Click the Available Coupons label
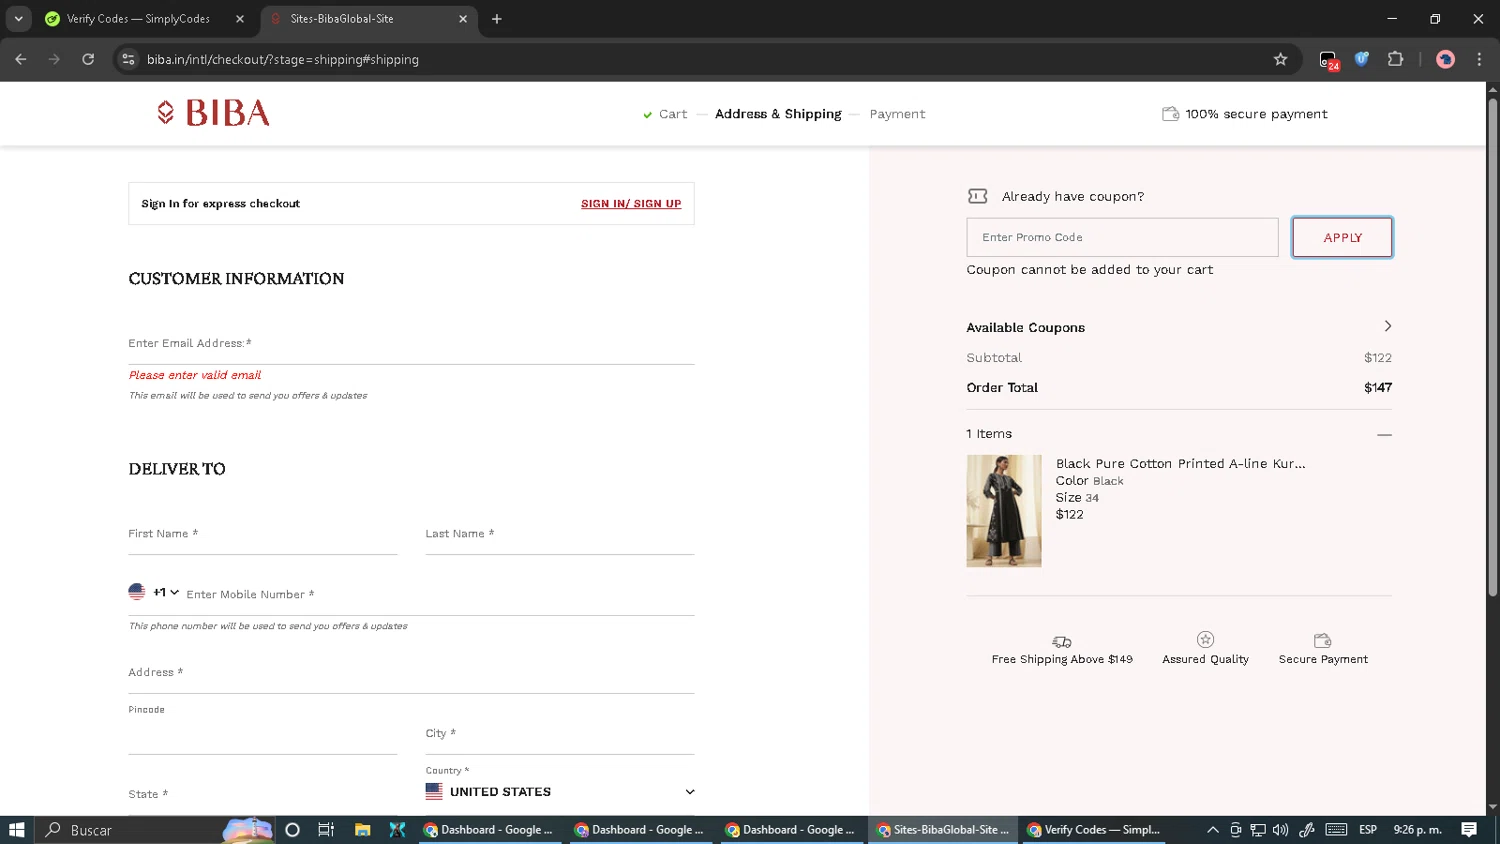This screenshot has width=1500, height=844. click(x=1025, y=327)
